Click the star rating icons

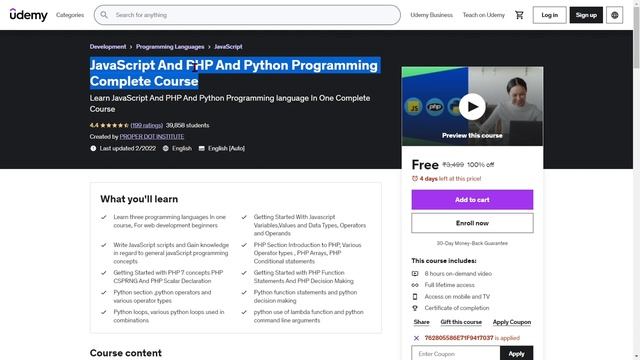tap(114, 125)
